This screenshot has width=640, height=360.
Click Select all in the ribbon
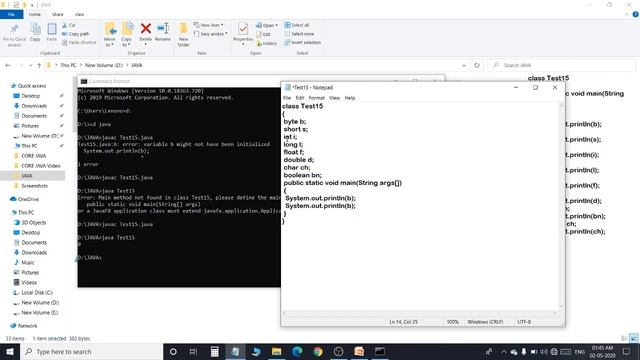pos(297,25)
